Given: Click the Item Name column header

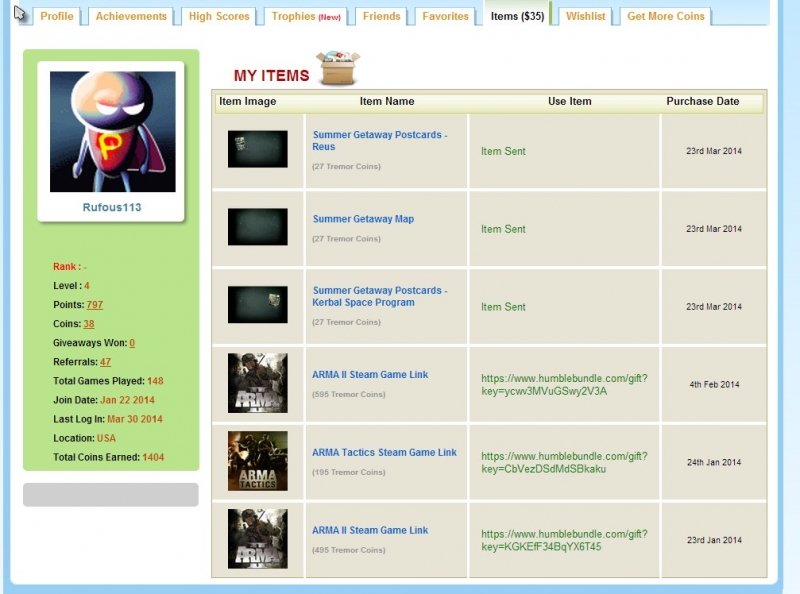Looking at the screenshot, I should click(x=387, y=101).
